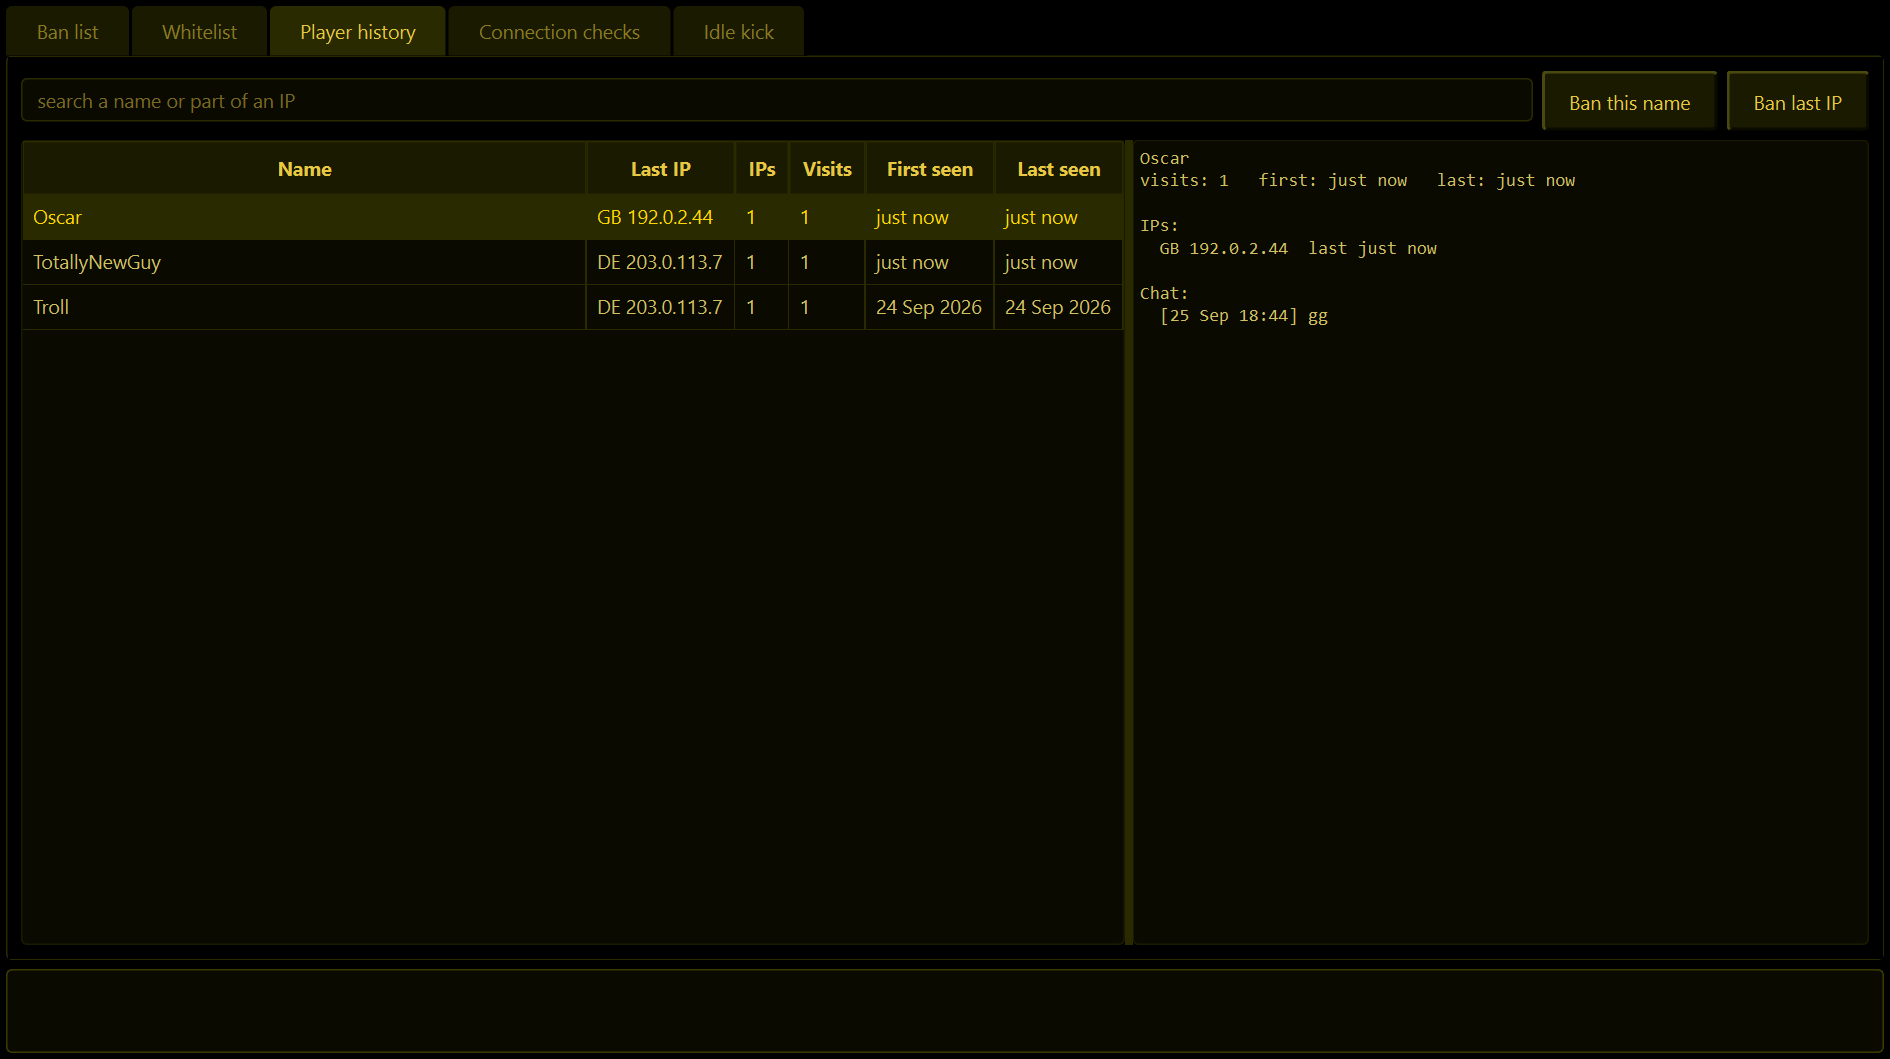Sort by the Last seen column header
1890x1059 pixels.
1059,169
